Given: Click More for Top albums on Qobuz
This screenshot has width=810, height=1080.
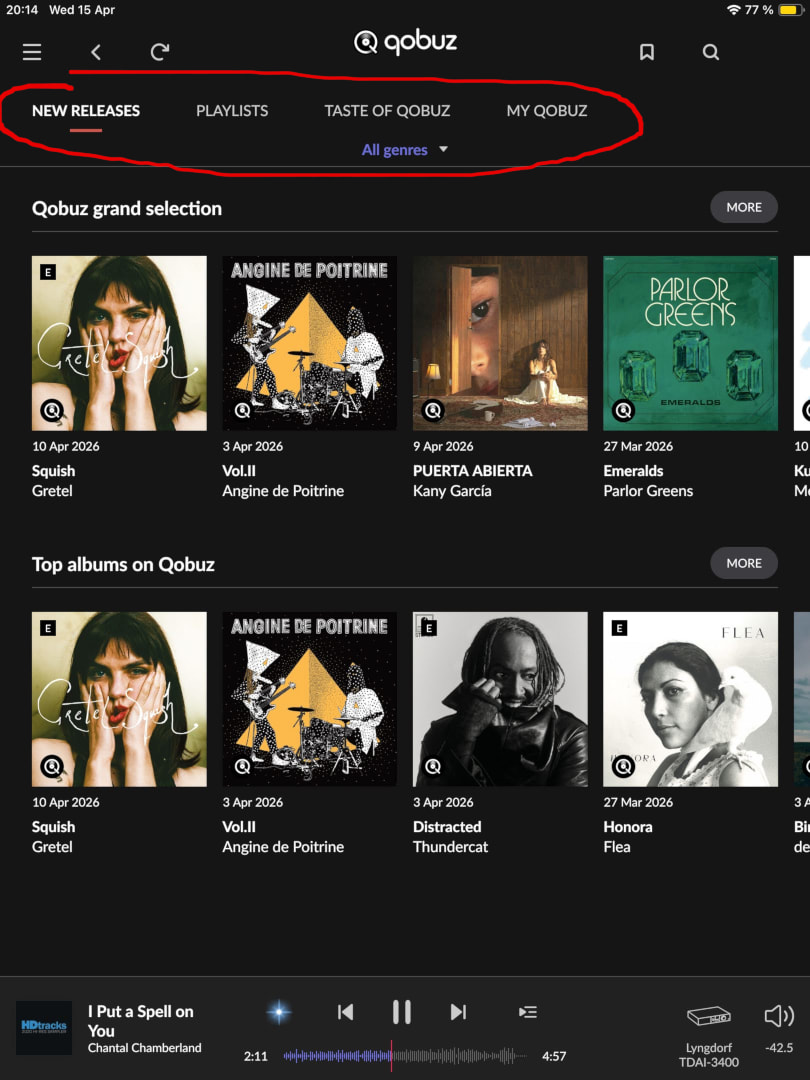Looking at the screenshot, I should pyautogui.click(x=744, y=563).
